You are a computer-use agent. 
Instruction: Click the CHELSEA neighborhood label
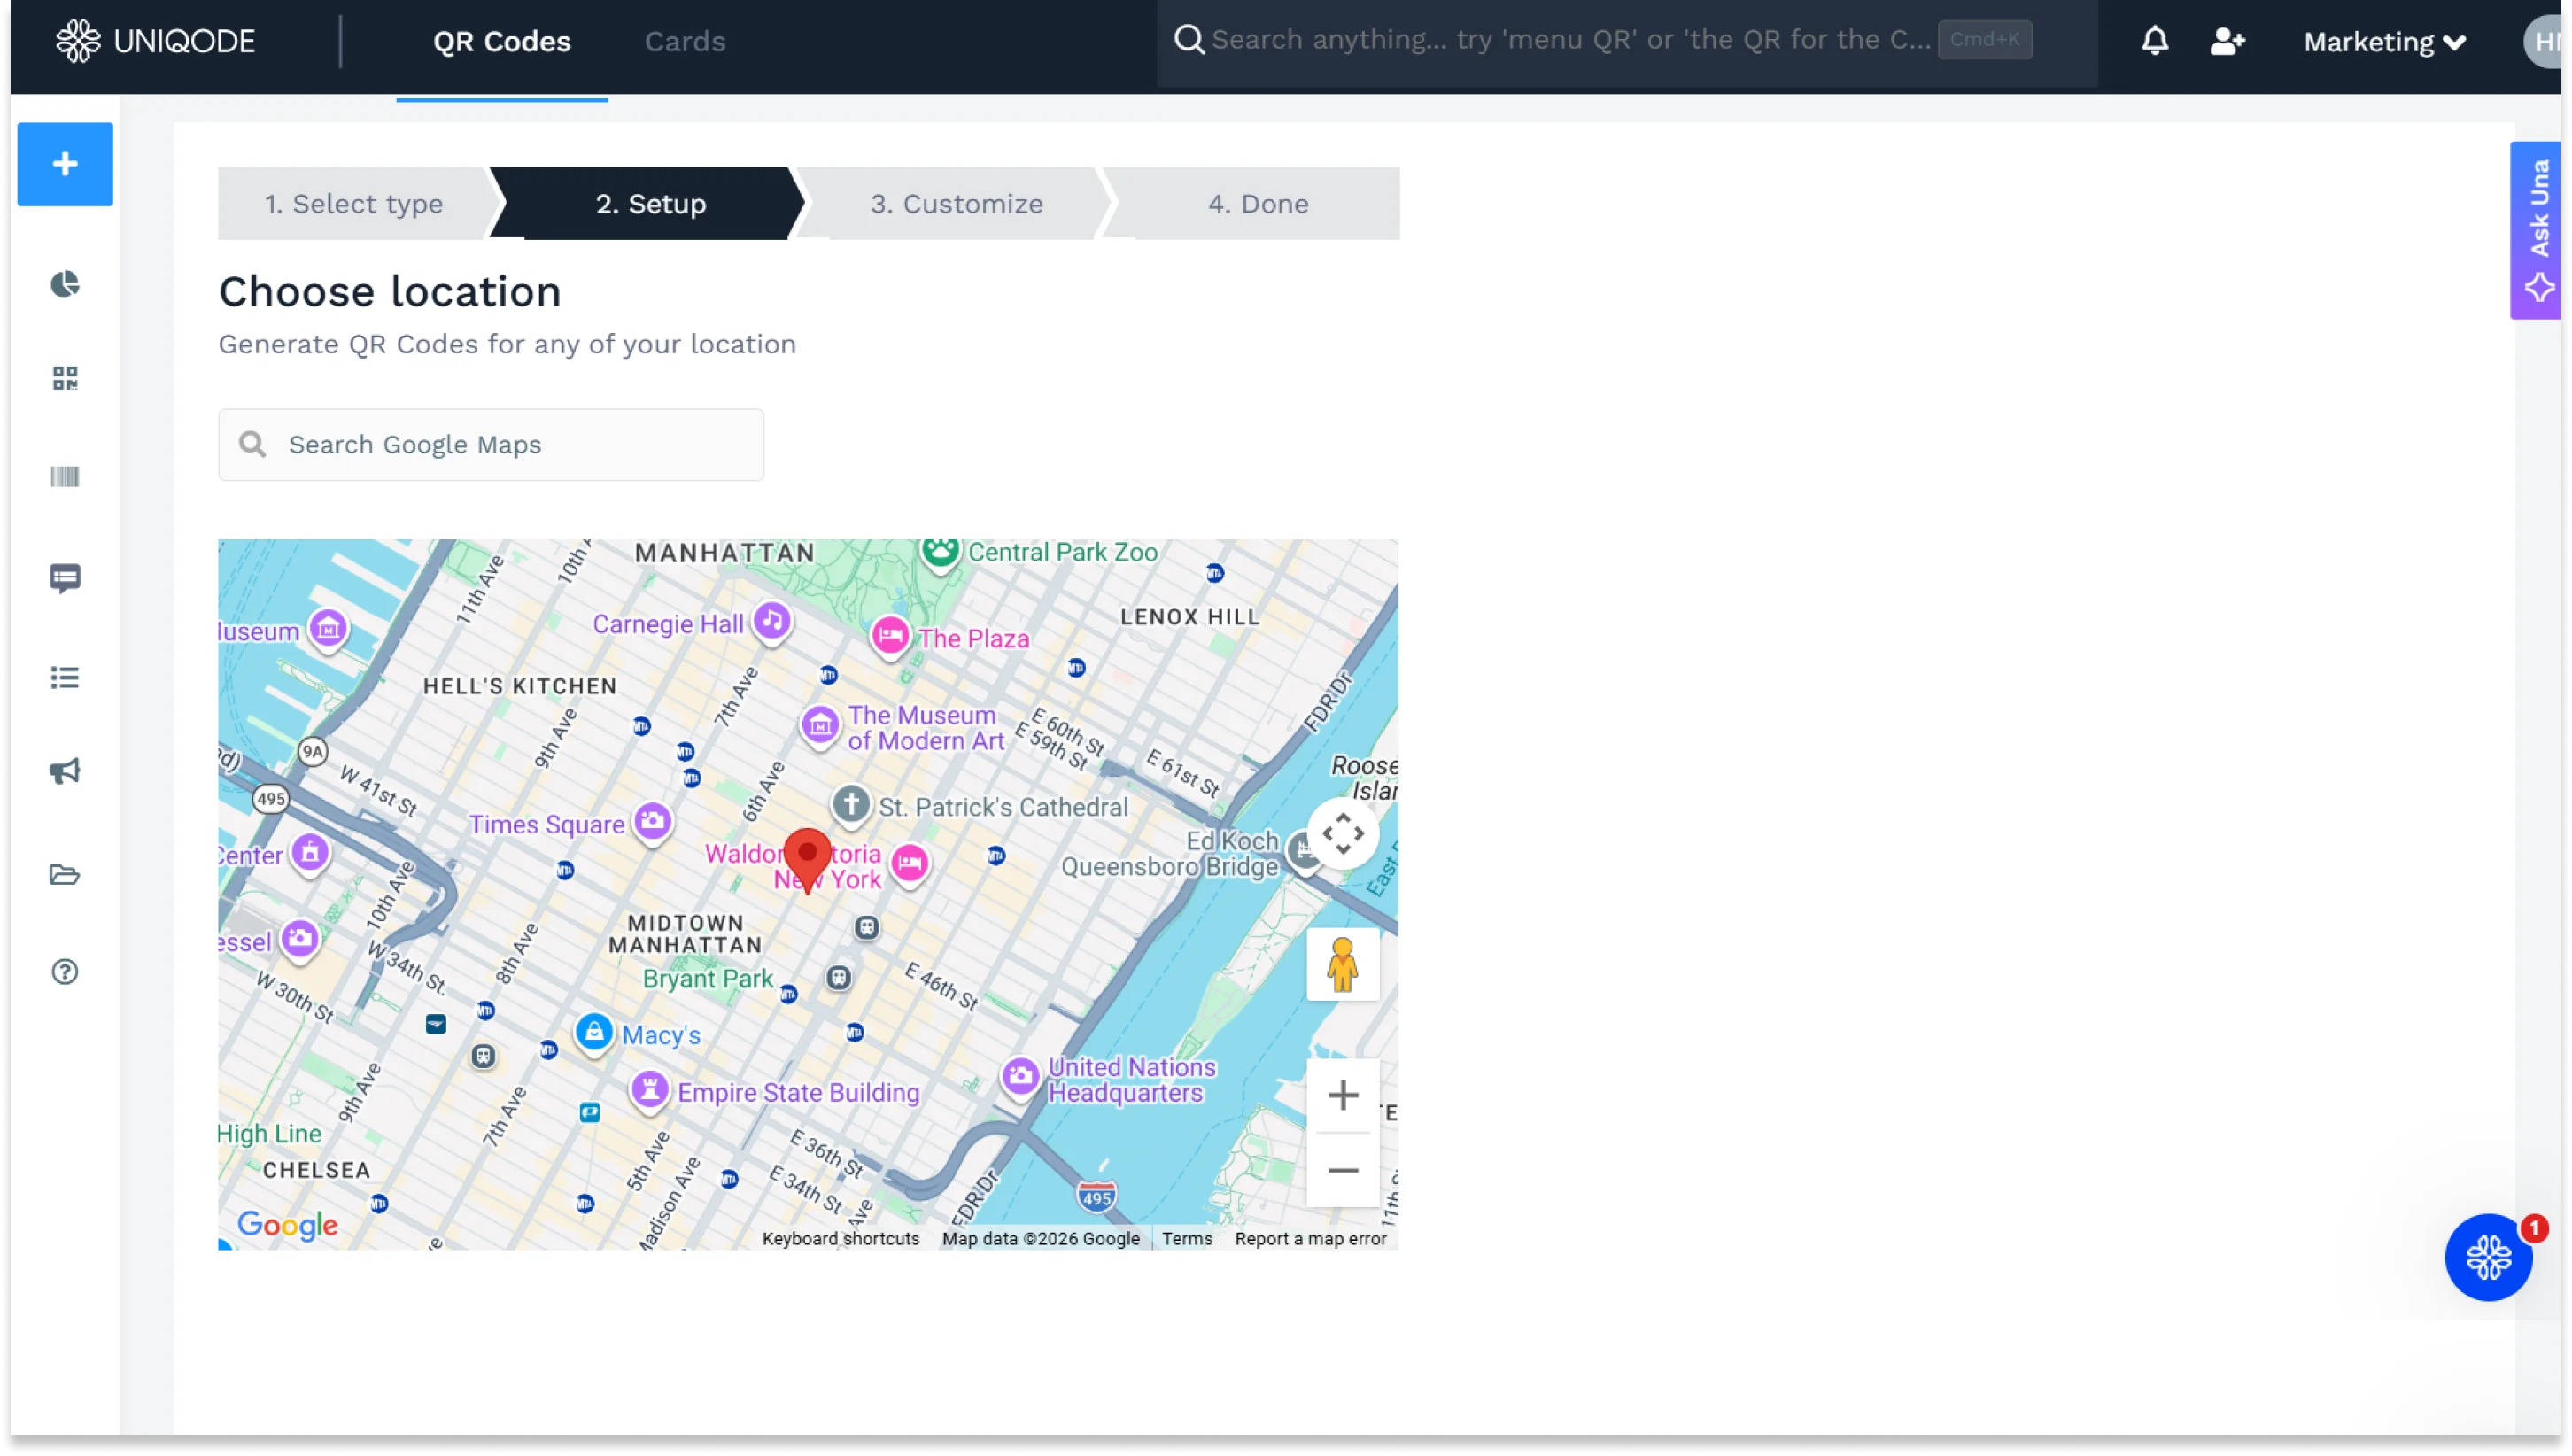coord(317,1171)
